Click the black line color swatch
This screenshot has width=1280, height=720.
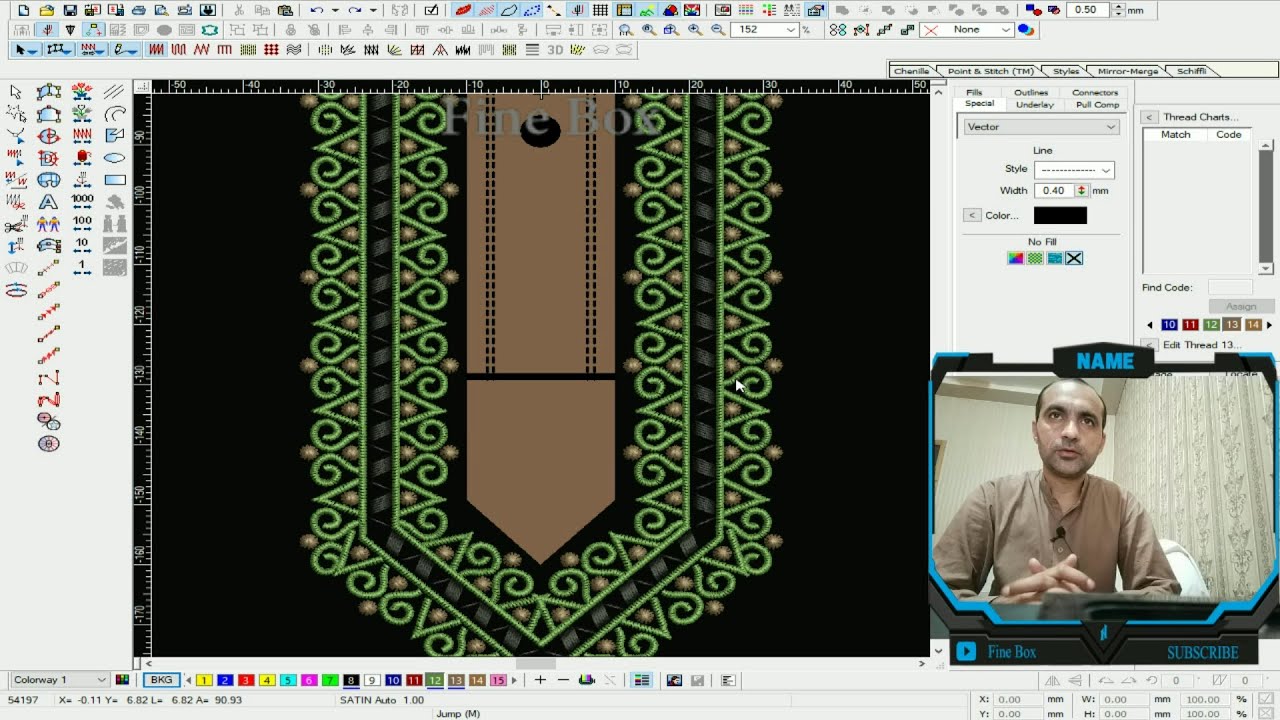pyautogui.click(x=1060, y=215)
